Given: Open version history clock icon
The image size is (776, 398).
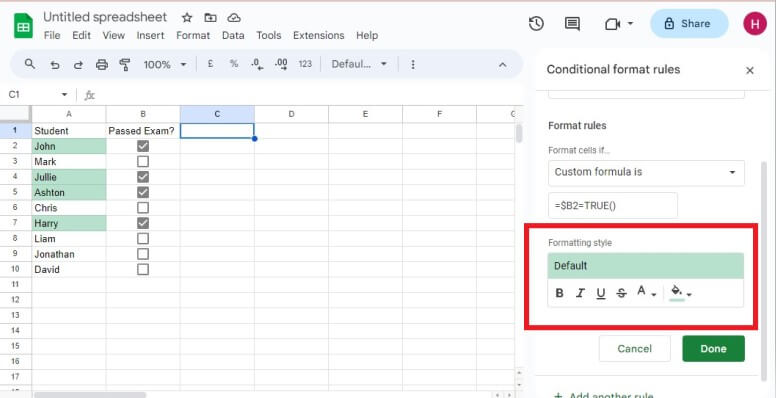Looking at the screenshot, I should point(536,24).
